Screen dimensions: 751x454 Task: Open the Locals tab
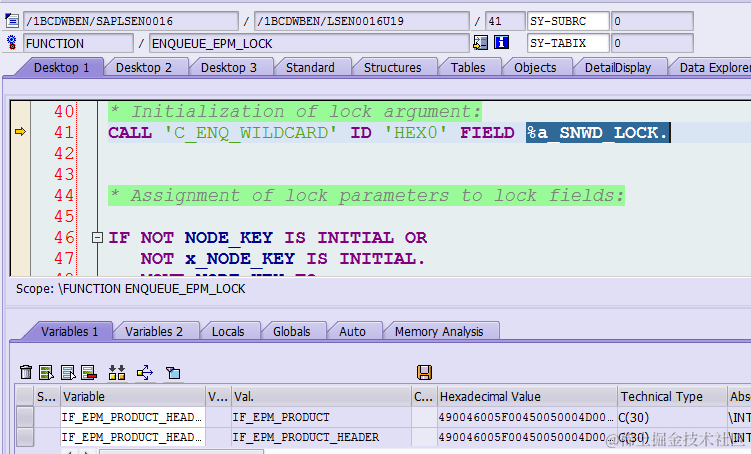tap(228, 331)
